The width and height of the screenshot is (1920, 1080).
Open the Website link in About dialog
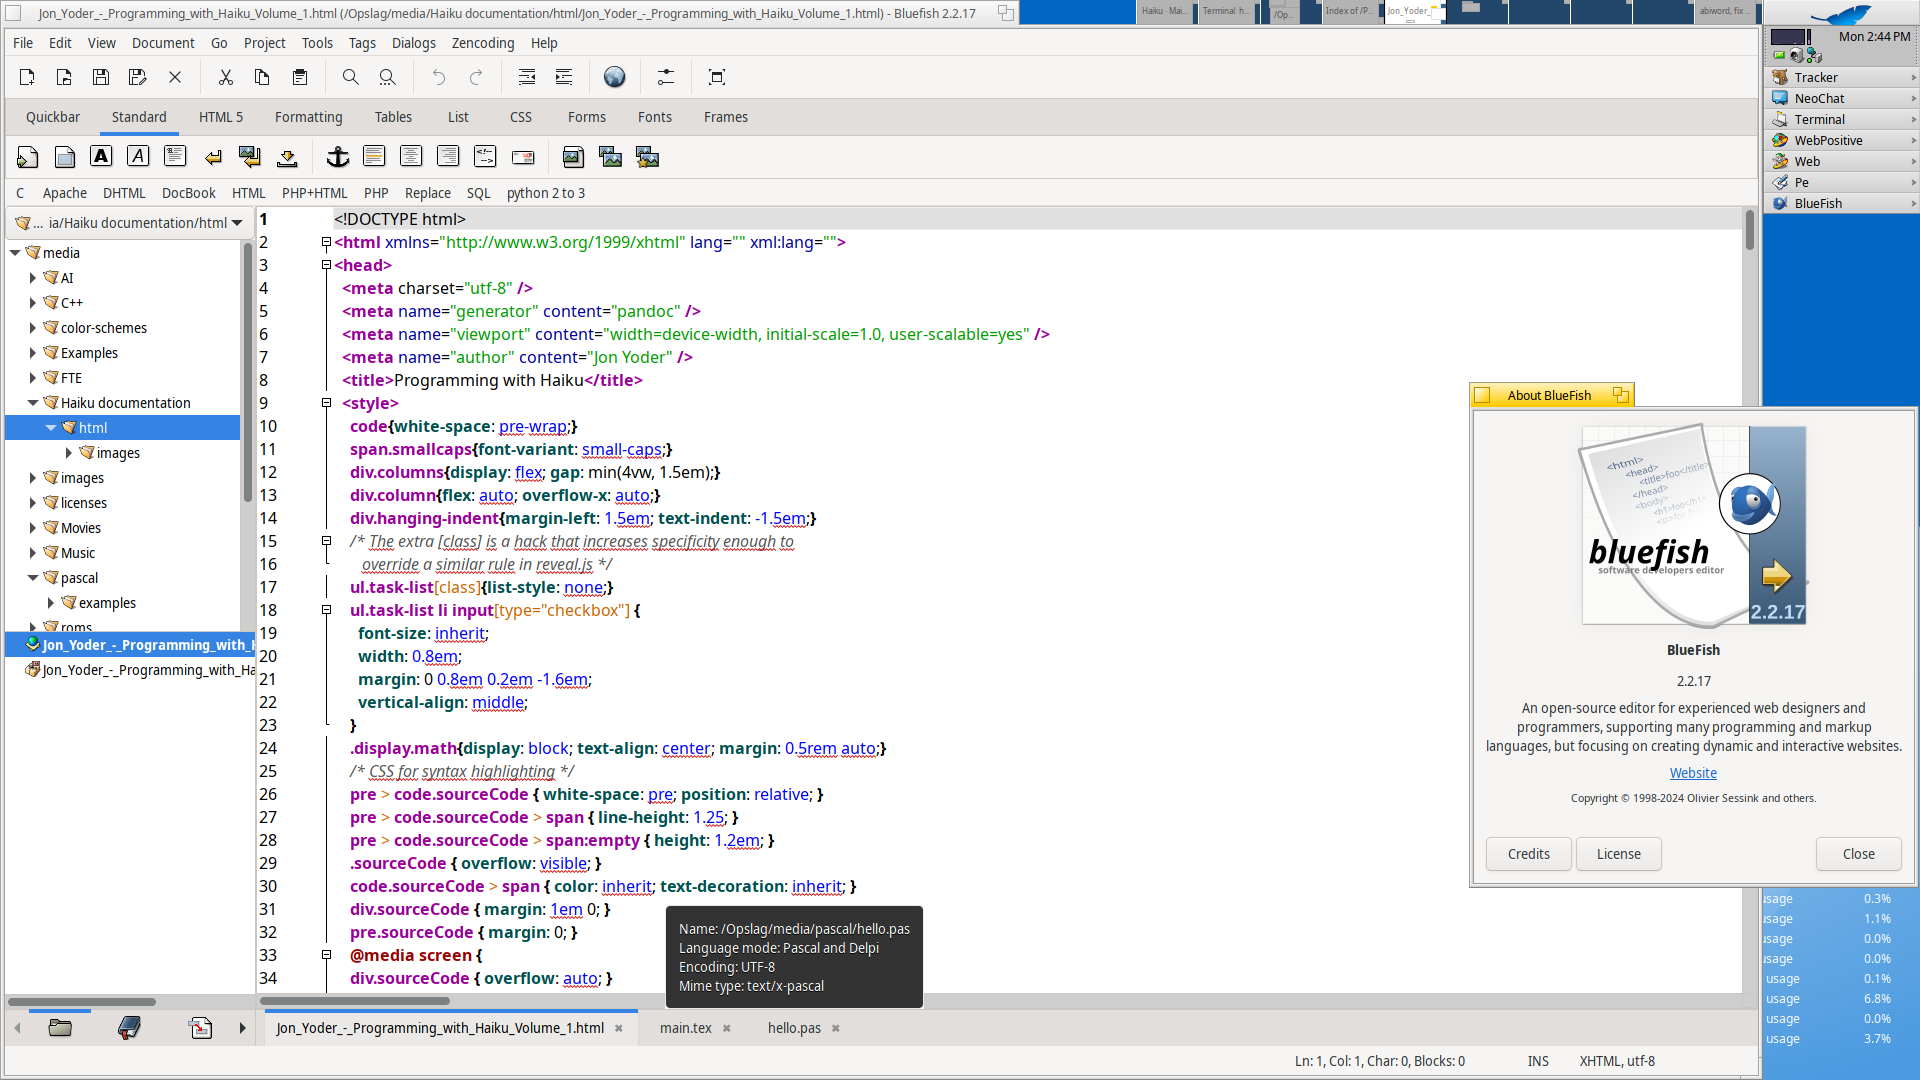click(x=1693, y=773)
